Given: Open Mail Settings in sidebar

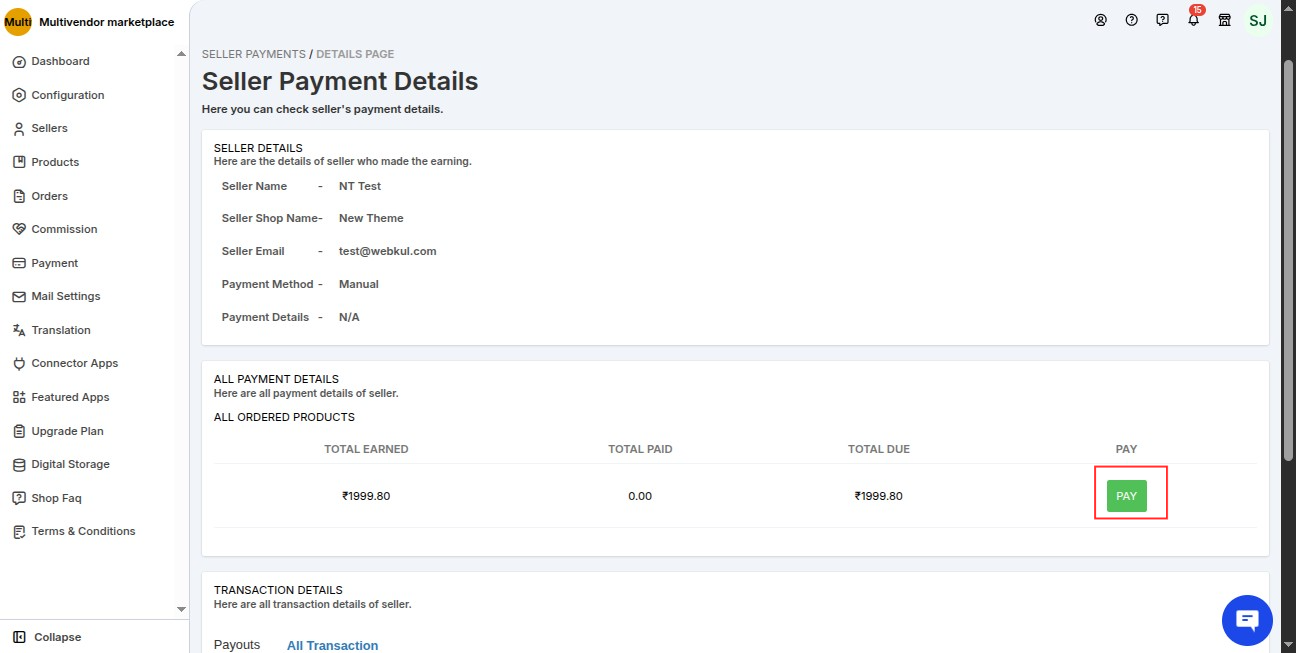Looking at the screenshot, I should point(65,296).
